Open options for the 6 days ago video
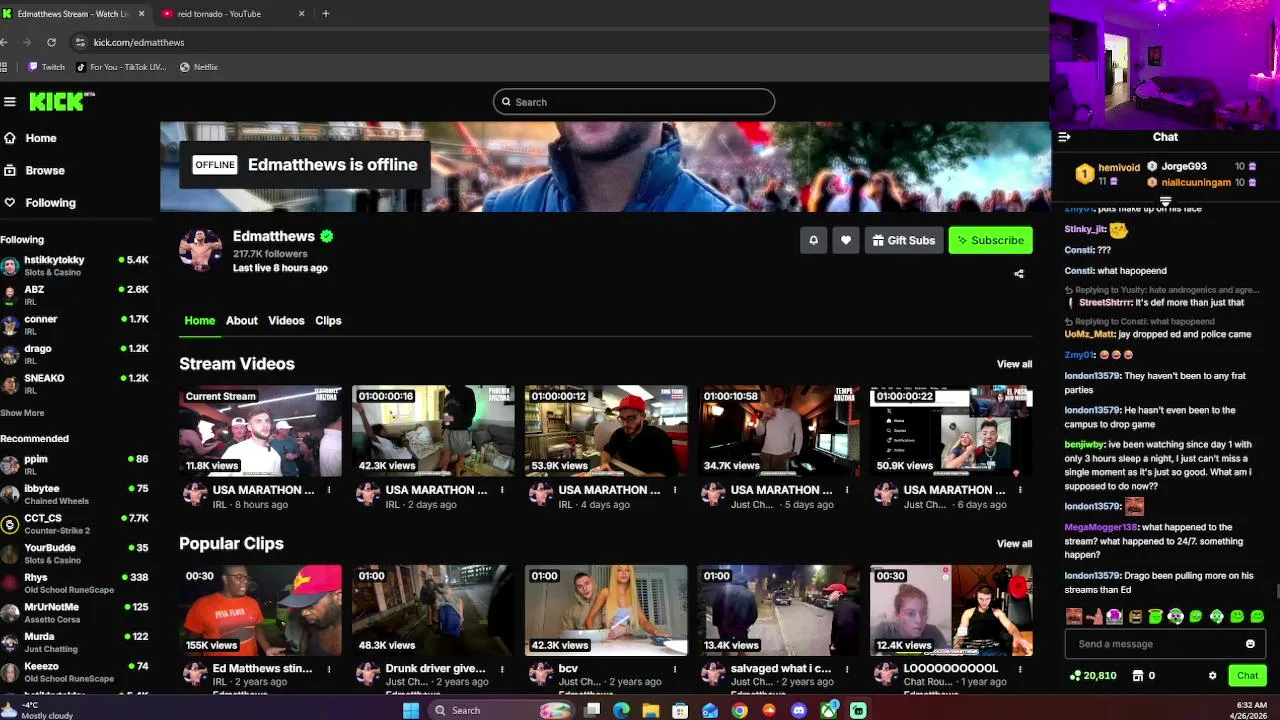This screenshot has height=720, width=1280. click(1020, 490)
